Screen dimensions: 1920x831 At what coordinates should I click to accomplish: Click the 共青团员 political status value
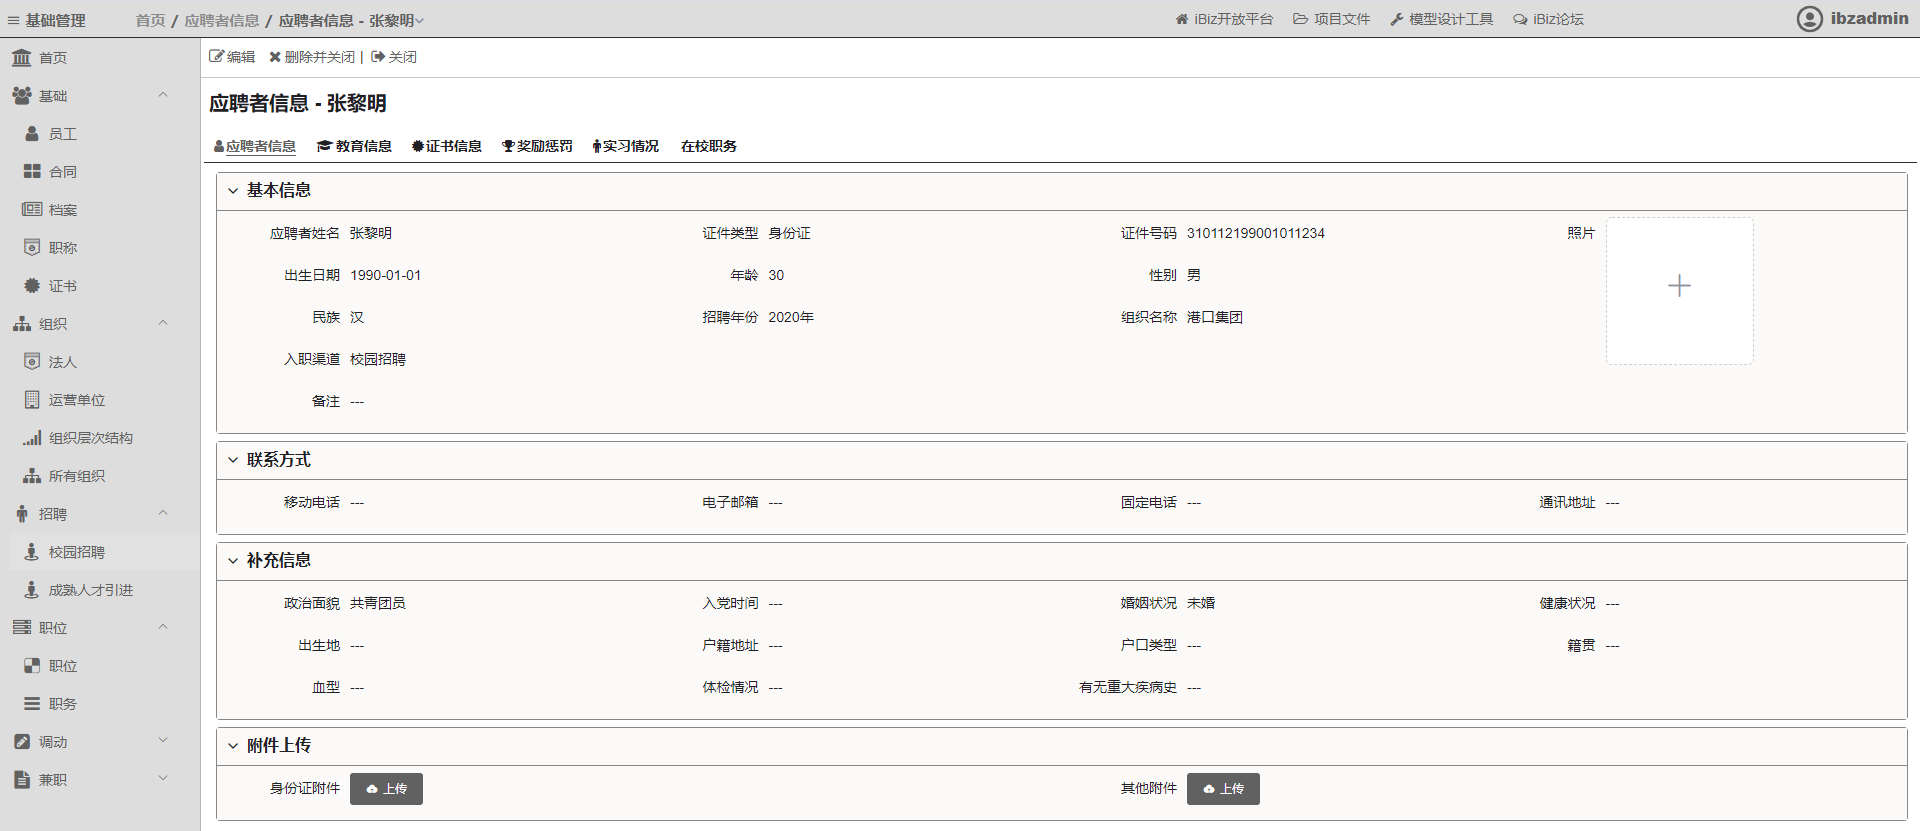378,603
